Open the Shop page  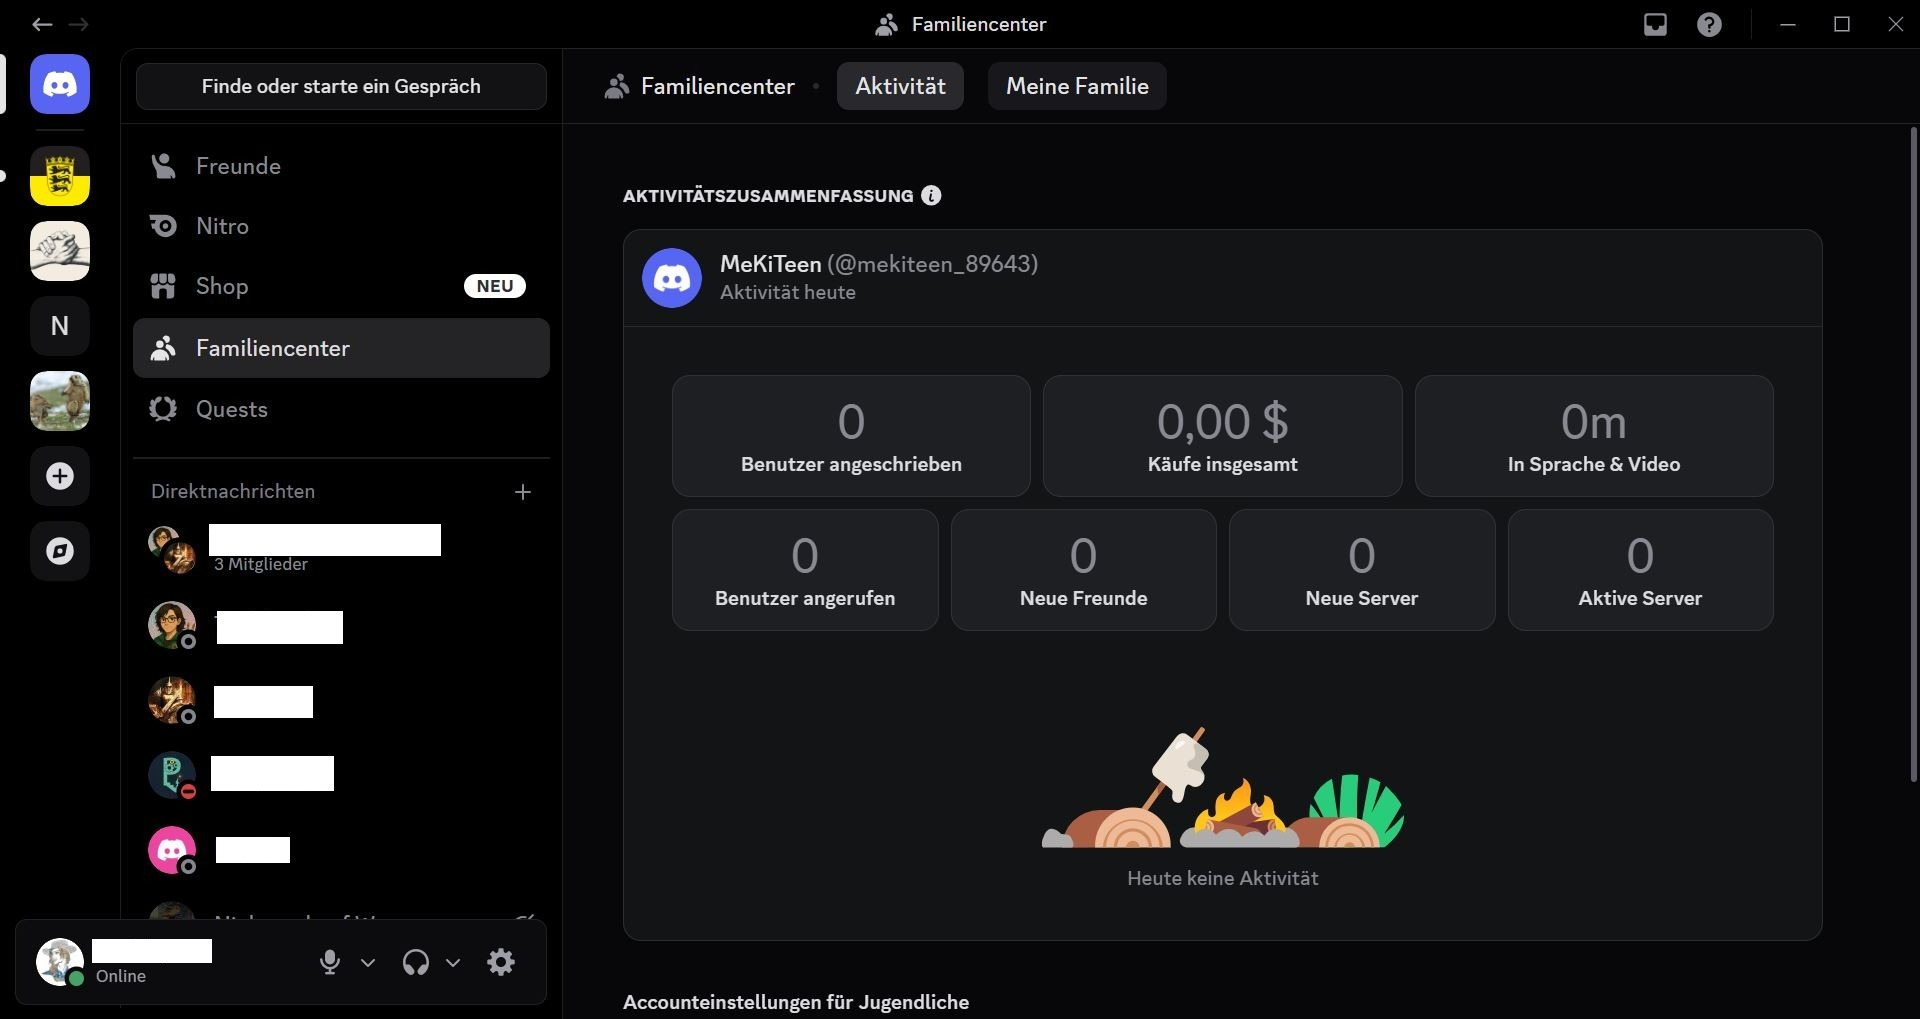click(222, 286)
